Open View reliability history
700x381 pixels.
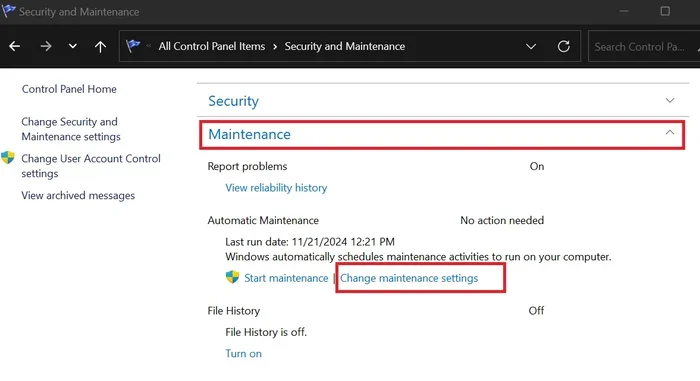276,188
